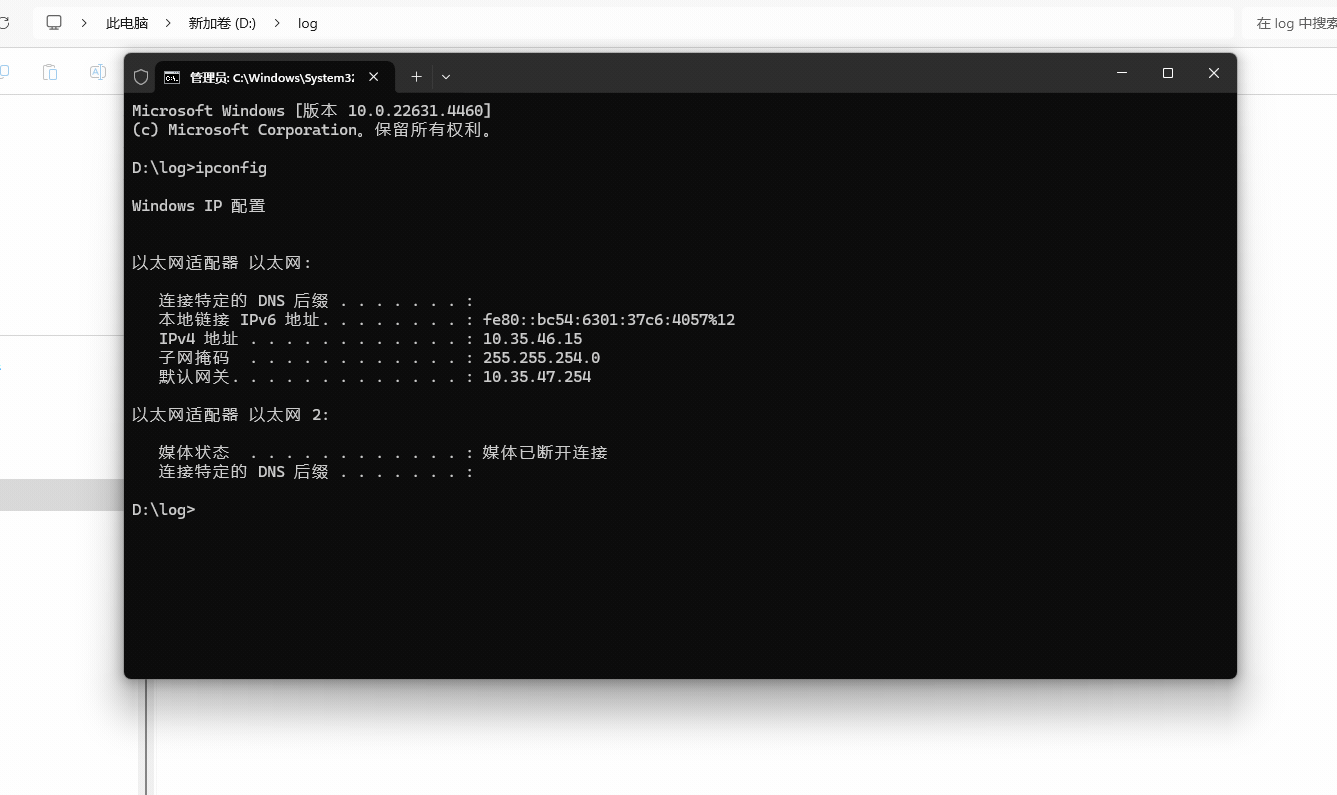Click the computer icon in Explorer address bar
Viewport: 1337px width, 795px height.
[x=54, y=22]
